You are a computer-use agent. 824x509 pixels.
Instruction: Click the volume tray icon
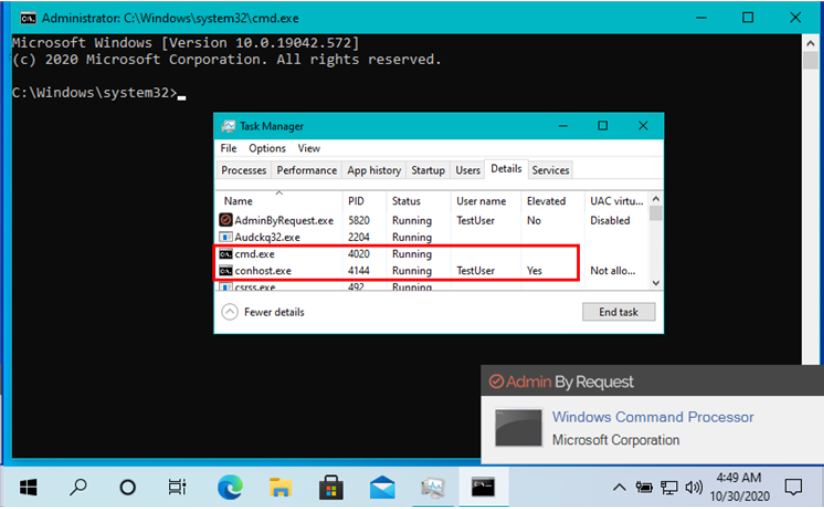pyautogui.click(x=694, y=487)
